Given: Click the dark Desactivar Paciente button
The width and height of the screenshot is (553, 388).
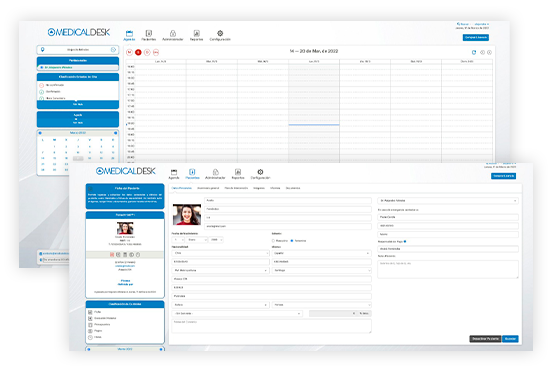Looking at the screenshot, I should coord(485,339).
